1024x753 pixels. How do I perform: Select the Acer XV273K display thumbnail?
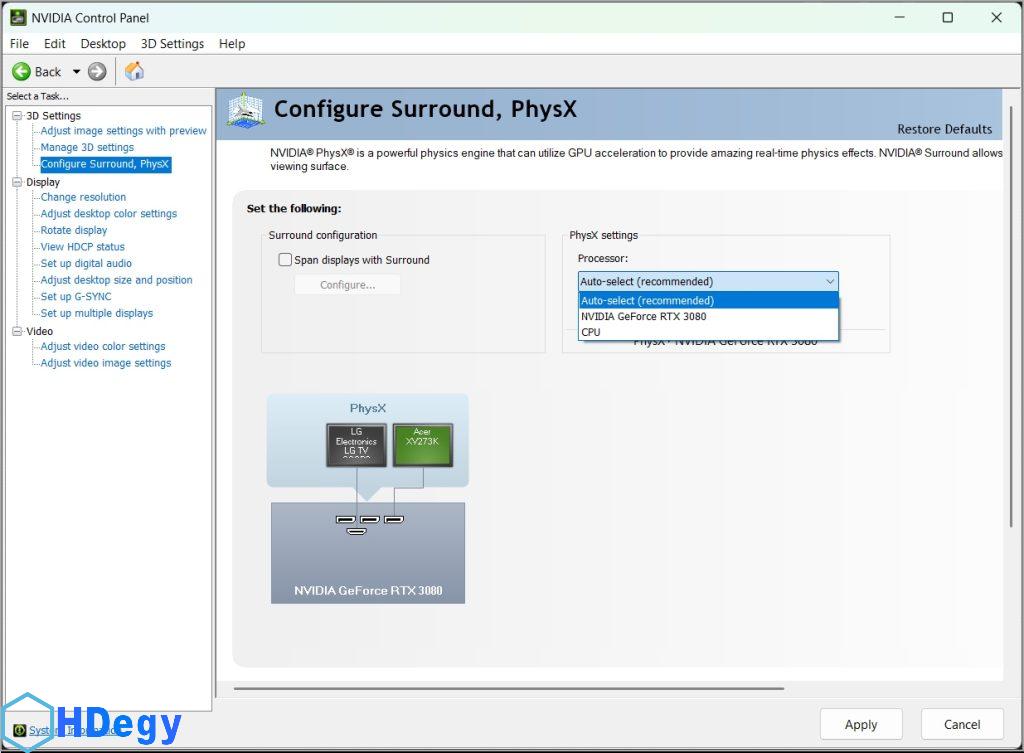click(422, 444)
